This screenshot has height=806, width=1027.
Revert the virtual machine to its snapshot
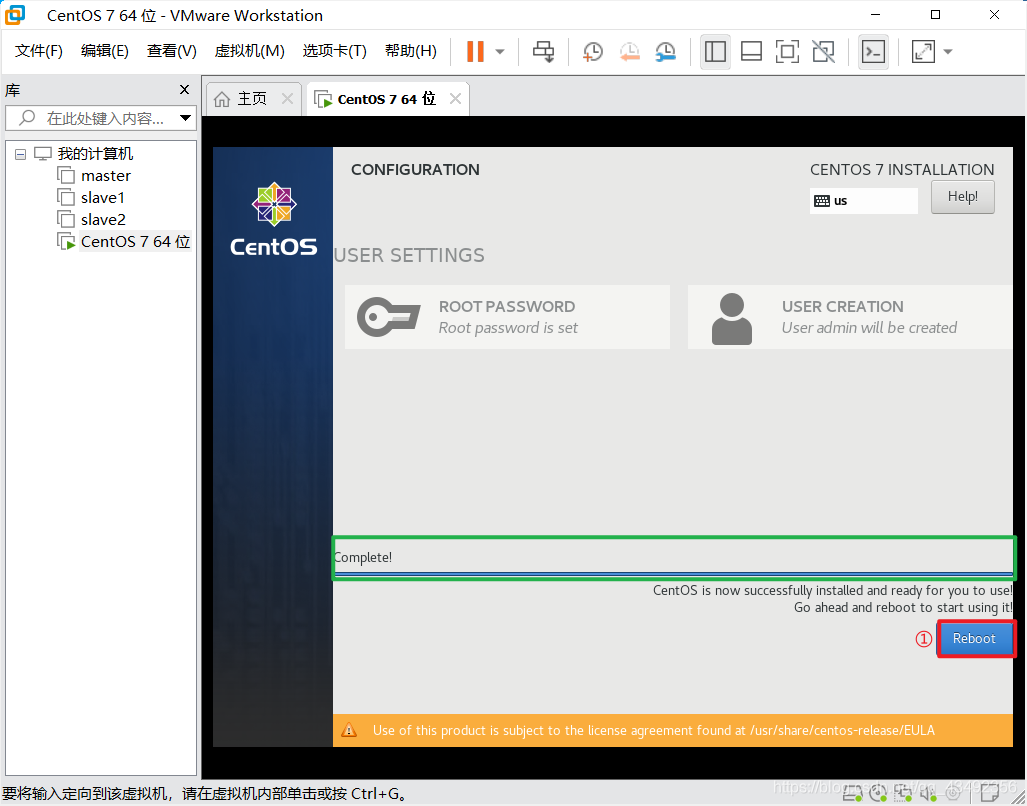click(x=629, y=52)
